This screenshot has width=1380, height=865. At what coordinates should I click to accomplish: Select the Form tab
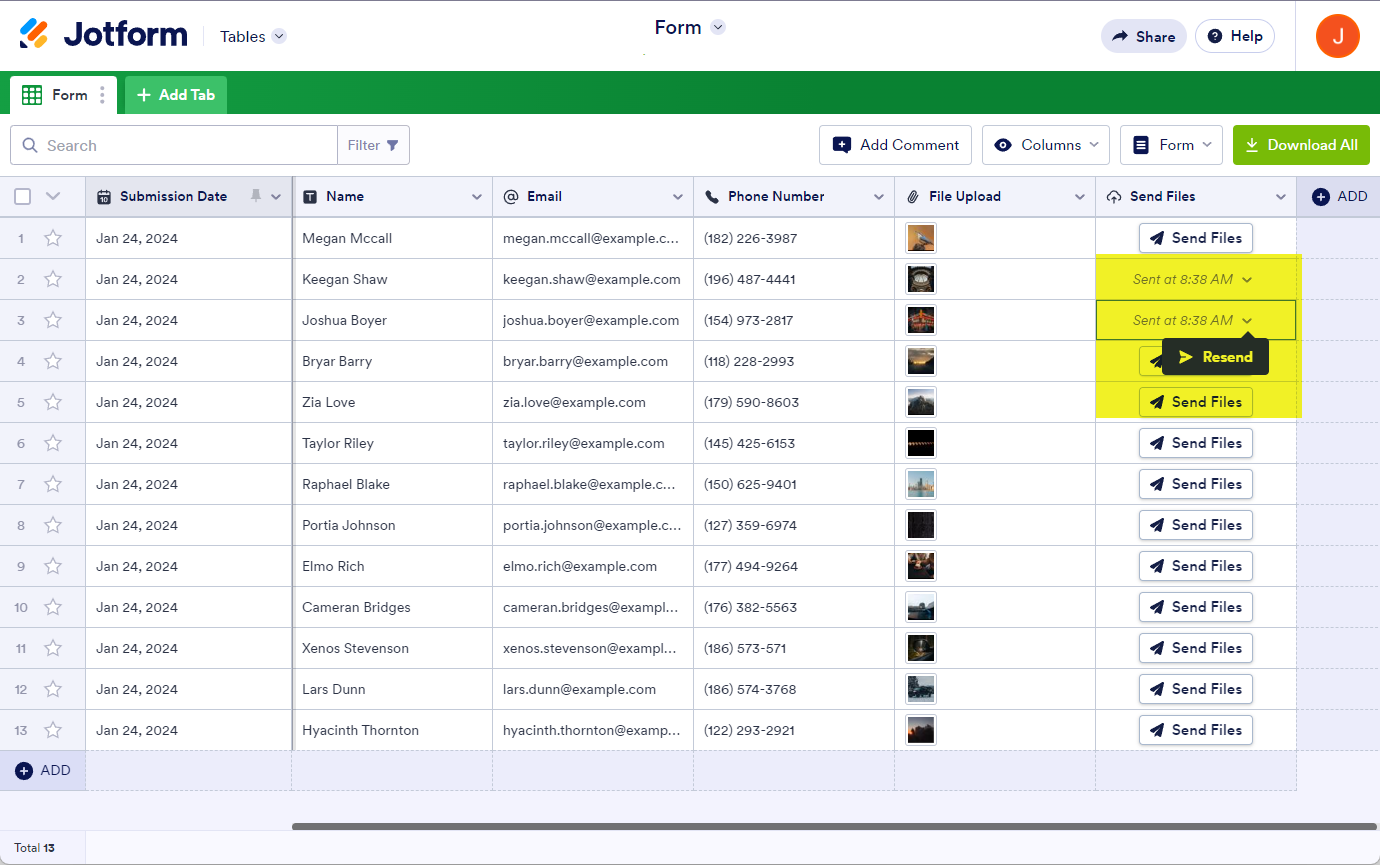pos(58,95)
